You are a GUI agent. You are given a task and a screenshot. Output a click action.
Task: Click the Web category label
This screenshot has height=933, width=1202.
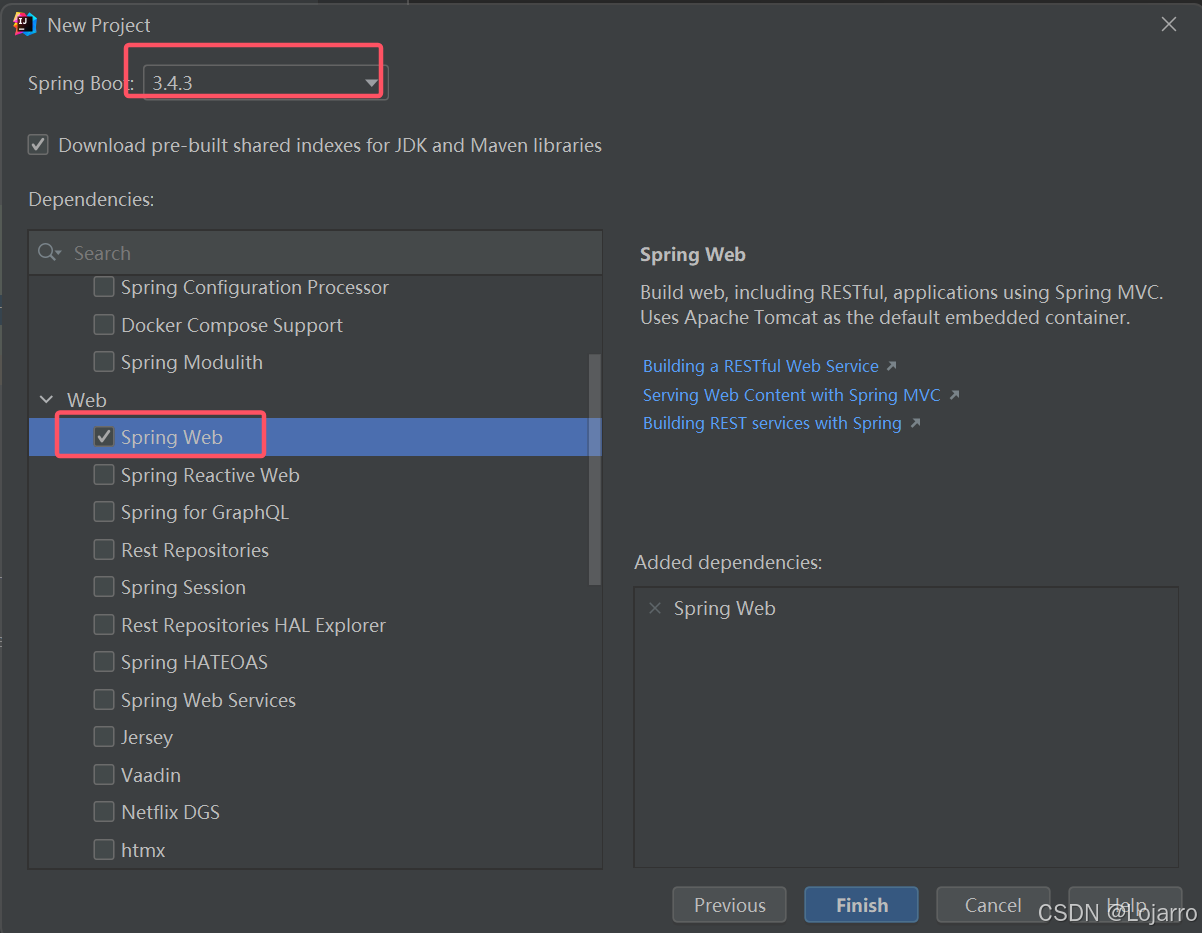[87, 400]
